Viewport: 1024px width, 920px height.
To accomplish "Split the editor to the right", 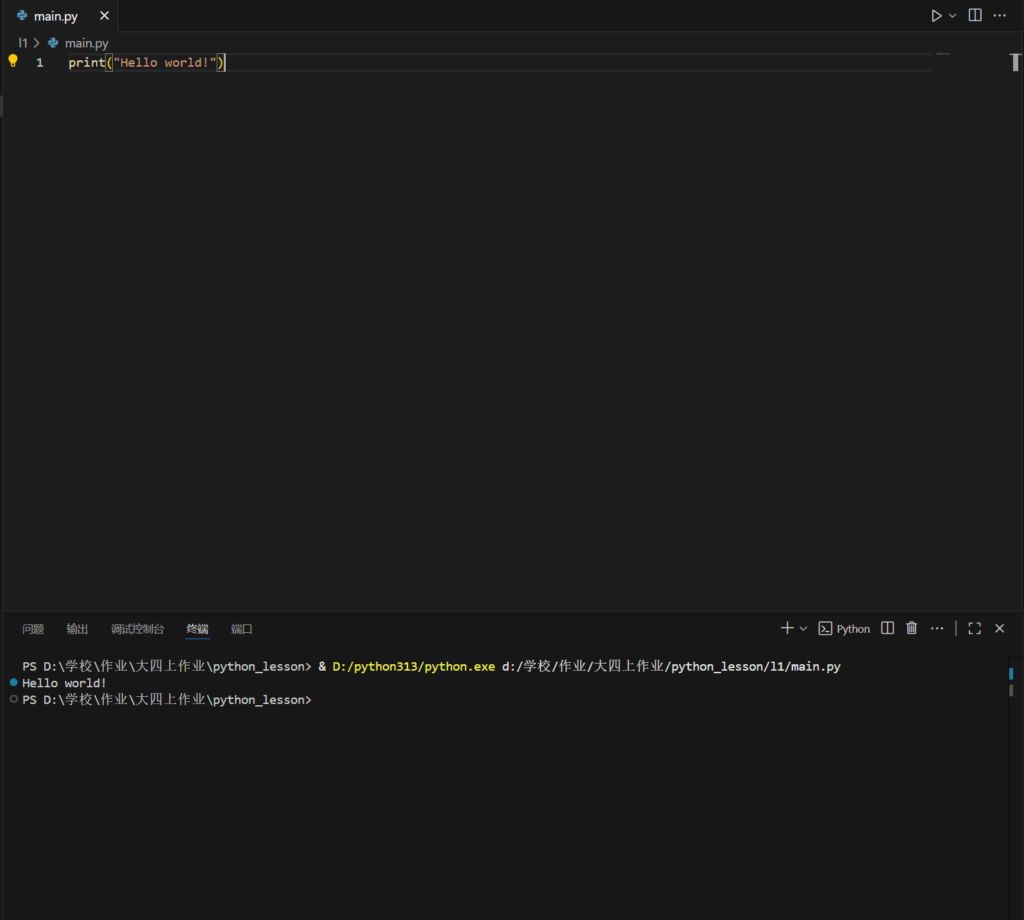I will 975,16.
